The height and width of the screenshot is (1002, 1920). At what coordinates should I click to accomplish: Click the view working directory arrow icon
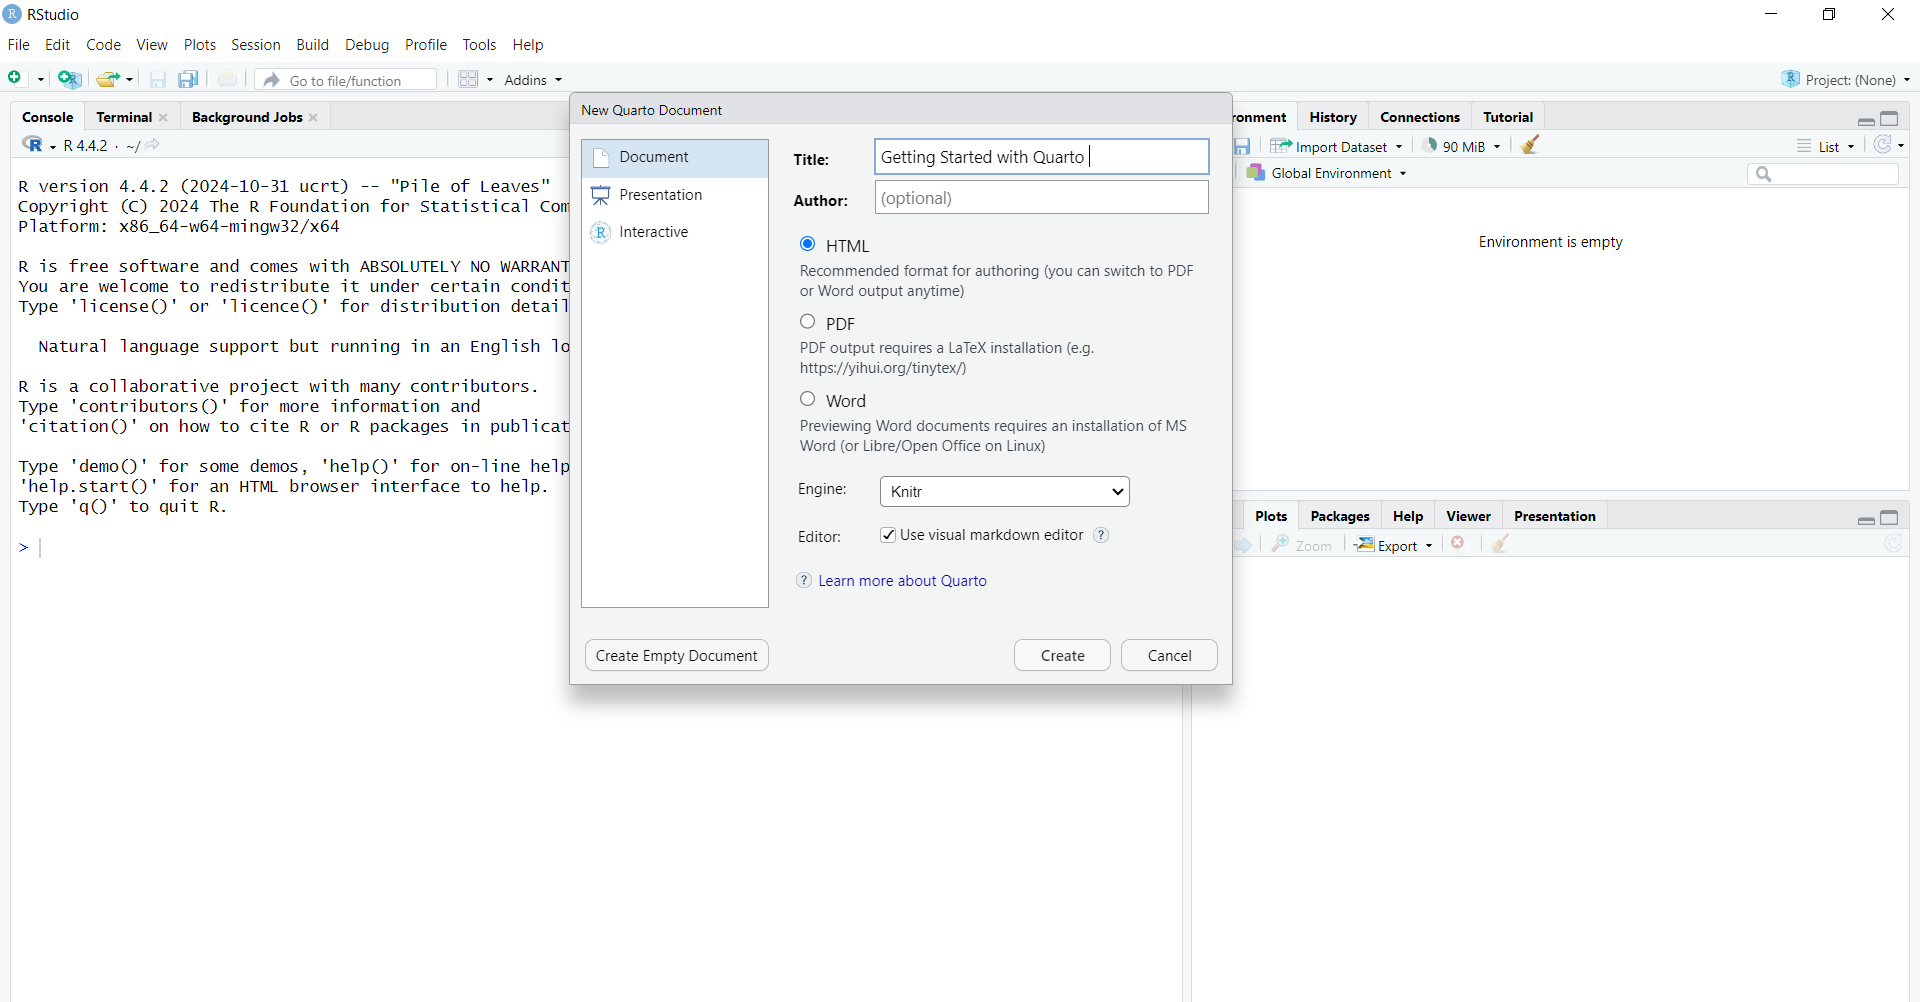(152, 145)
